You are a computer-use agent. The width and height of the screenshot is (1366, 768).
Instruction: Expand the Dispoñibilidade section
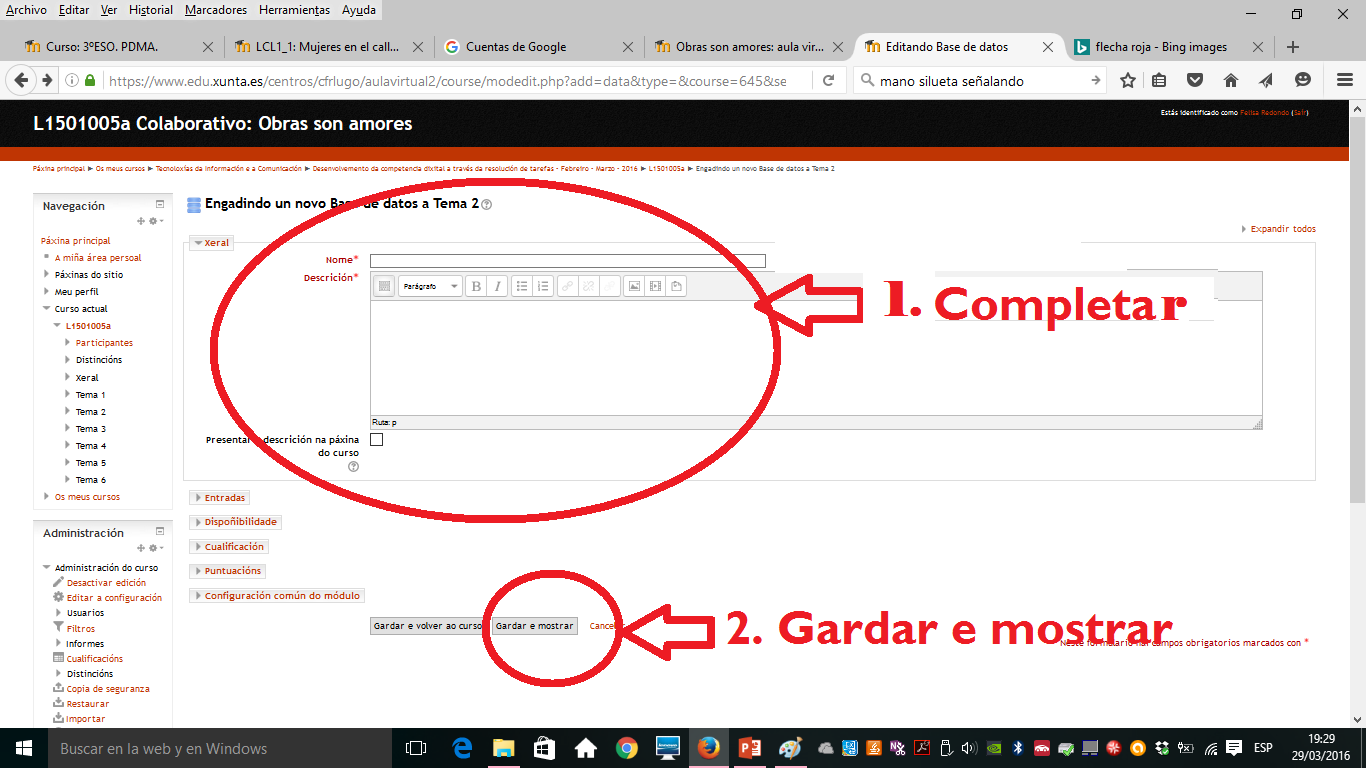[x=240, y=522]
